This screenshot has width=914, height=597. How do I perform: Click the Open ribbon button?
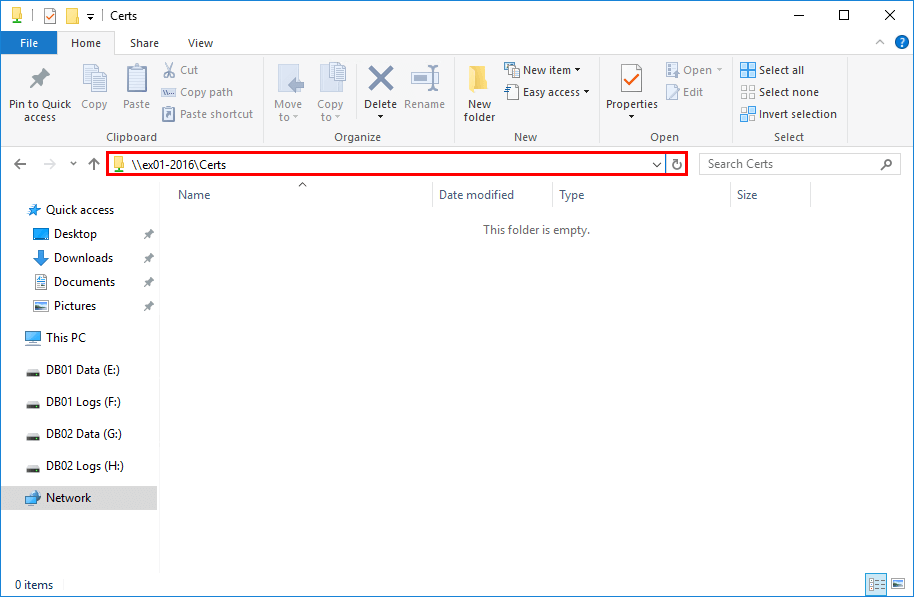[694, 70]
